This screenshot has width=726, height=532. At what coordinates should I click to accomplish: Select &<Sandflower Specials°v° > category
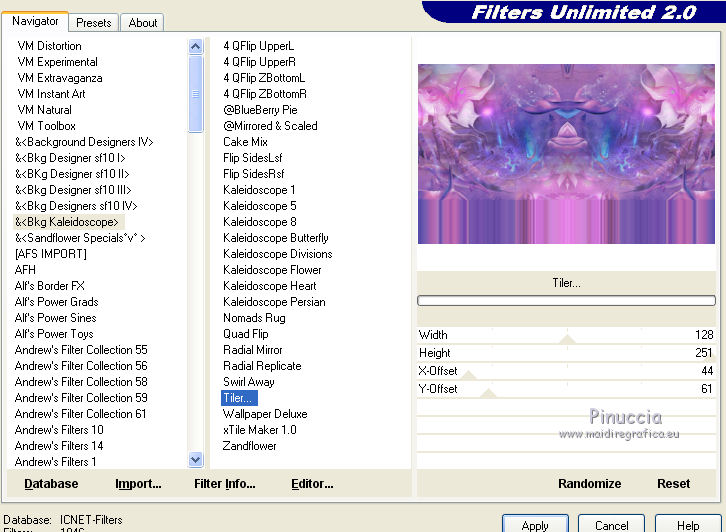80,238
